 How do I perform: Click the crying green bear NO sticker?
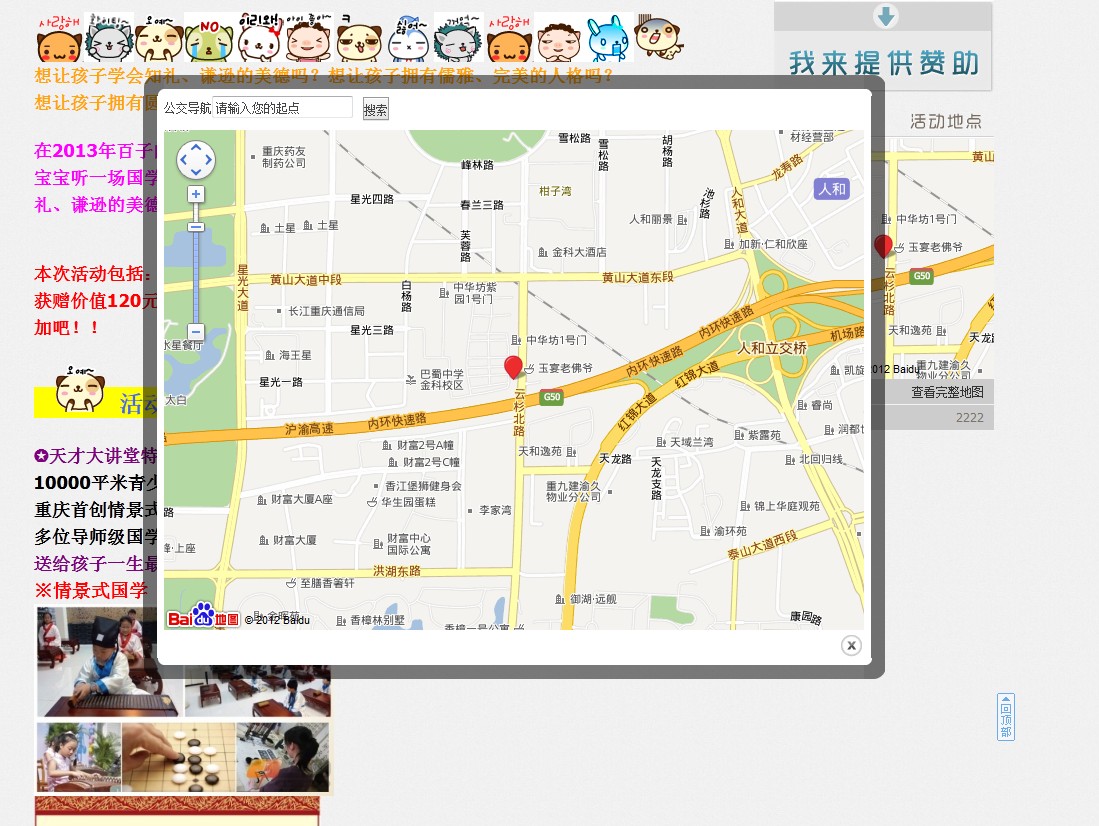click(209, 39)
